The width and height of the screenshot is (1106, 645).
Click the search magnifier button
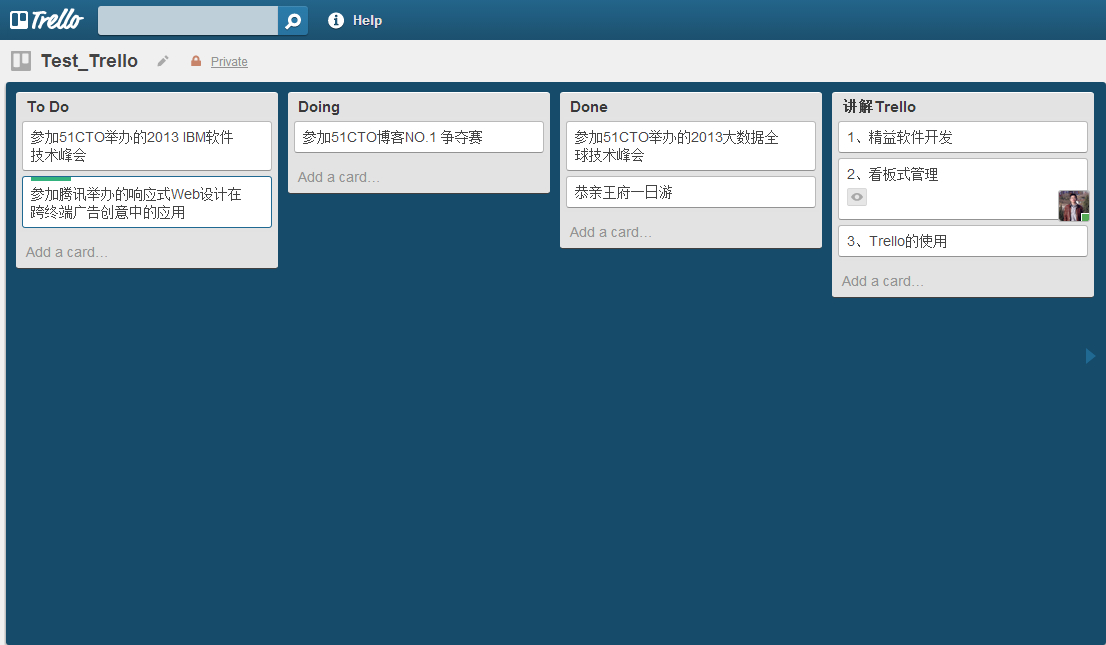point(293,20)
